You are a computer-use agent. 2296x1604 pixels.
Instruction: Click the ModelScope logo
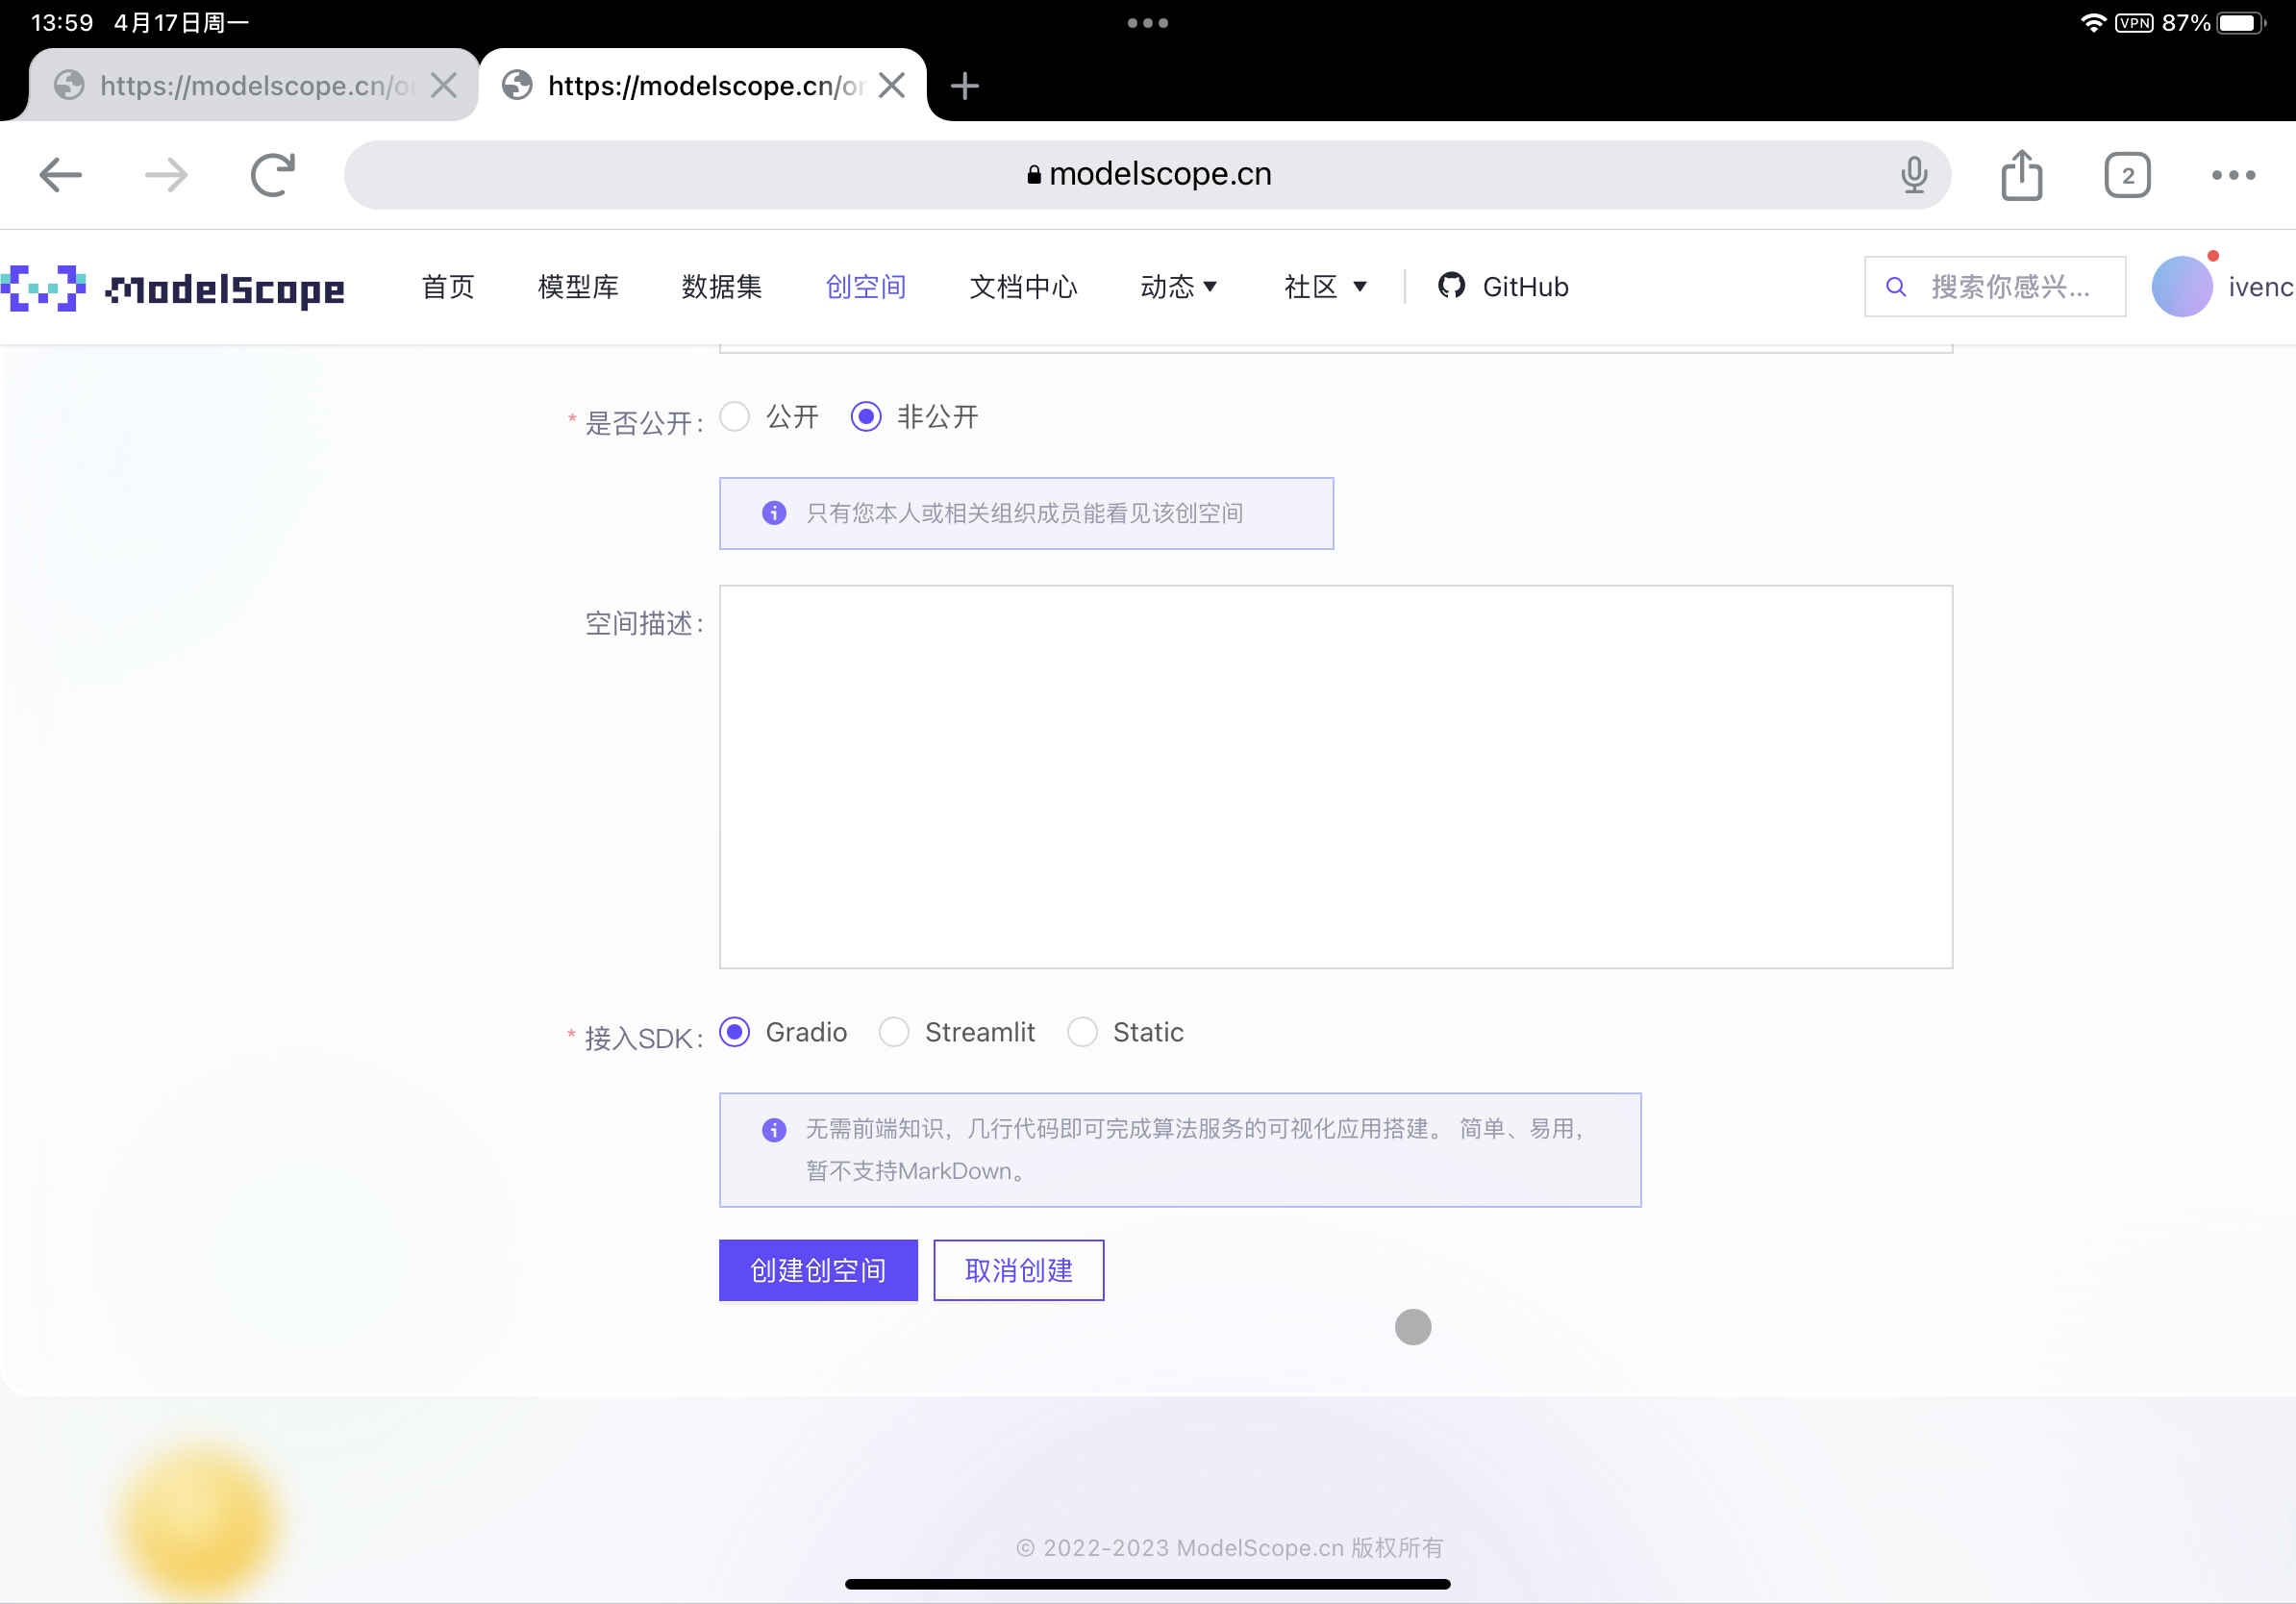[172, 288]
